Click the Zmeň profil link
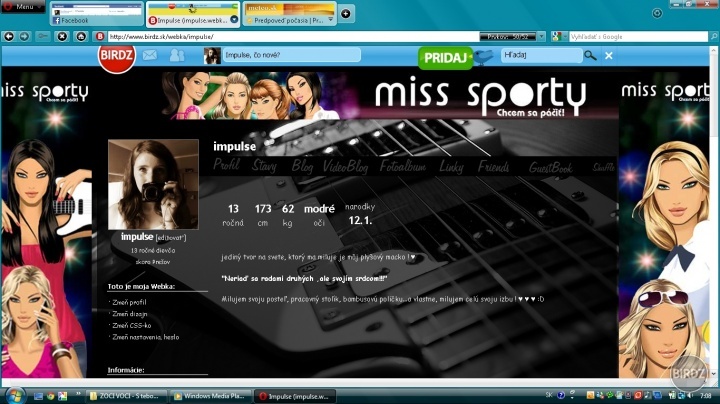The width and height of the screenshot is (720, 404). 129,302
